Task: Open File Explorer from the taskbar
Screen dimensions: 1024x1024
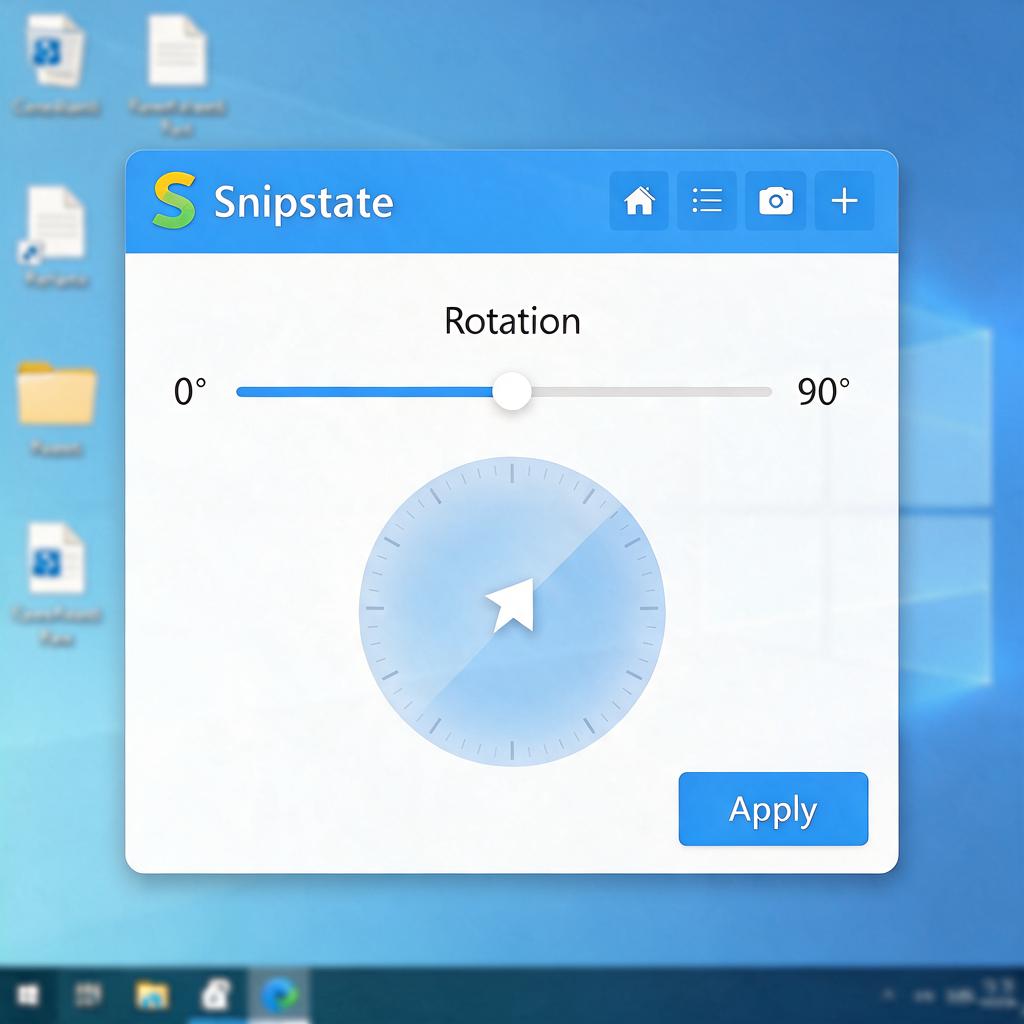Action: tap(152, 995)
